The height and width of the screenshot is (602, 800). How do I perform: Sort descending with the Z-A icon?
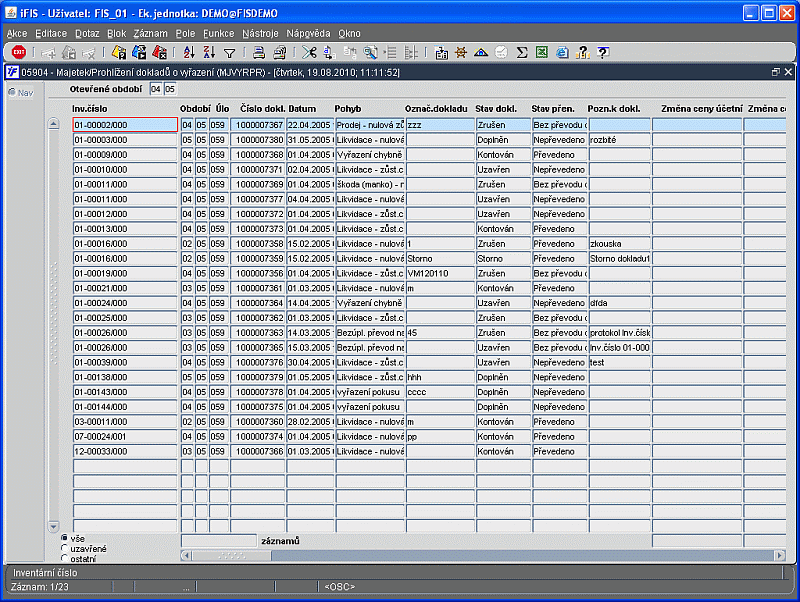pyautogui.click(x=209, y=52)
